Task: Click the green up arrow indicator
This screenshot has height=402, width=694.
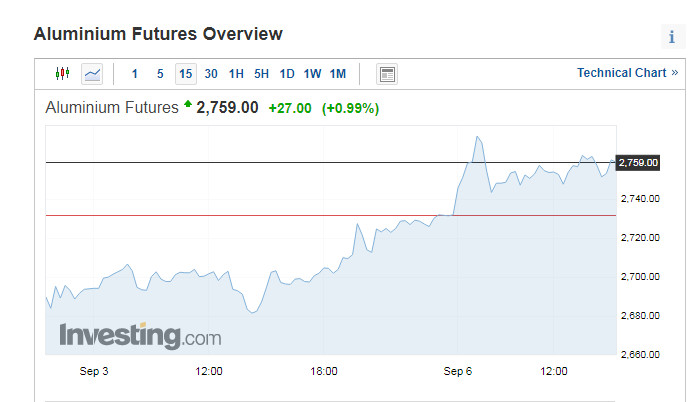Action: click(x=187, y=105)
